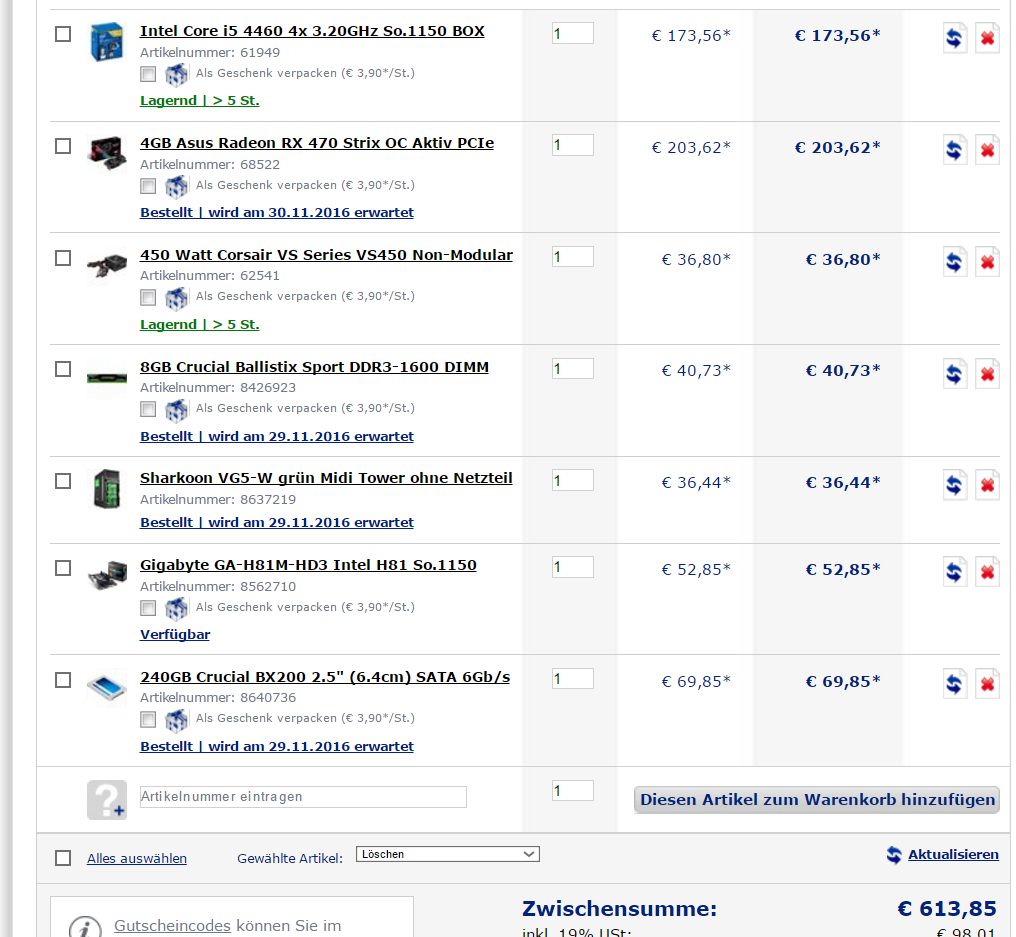Click the gift box icon under Gigabyte GA-H81M-HD3
Viewport: 1016px width, 937px height.
coord(176,609)
